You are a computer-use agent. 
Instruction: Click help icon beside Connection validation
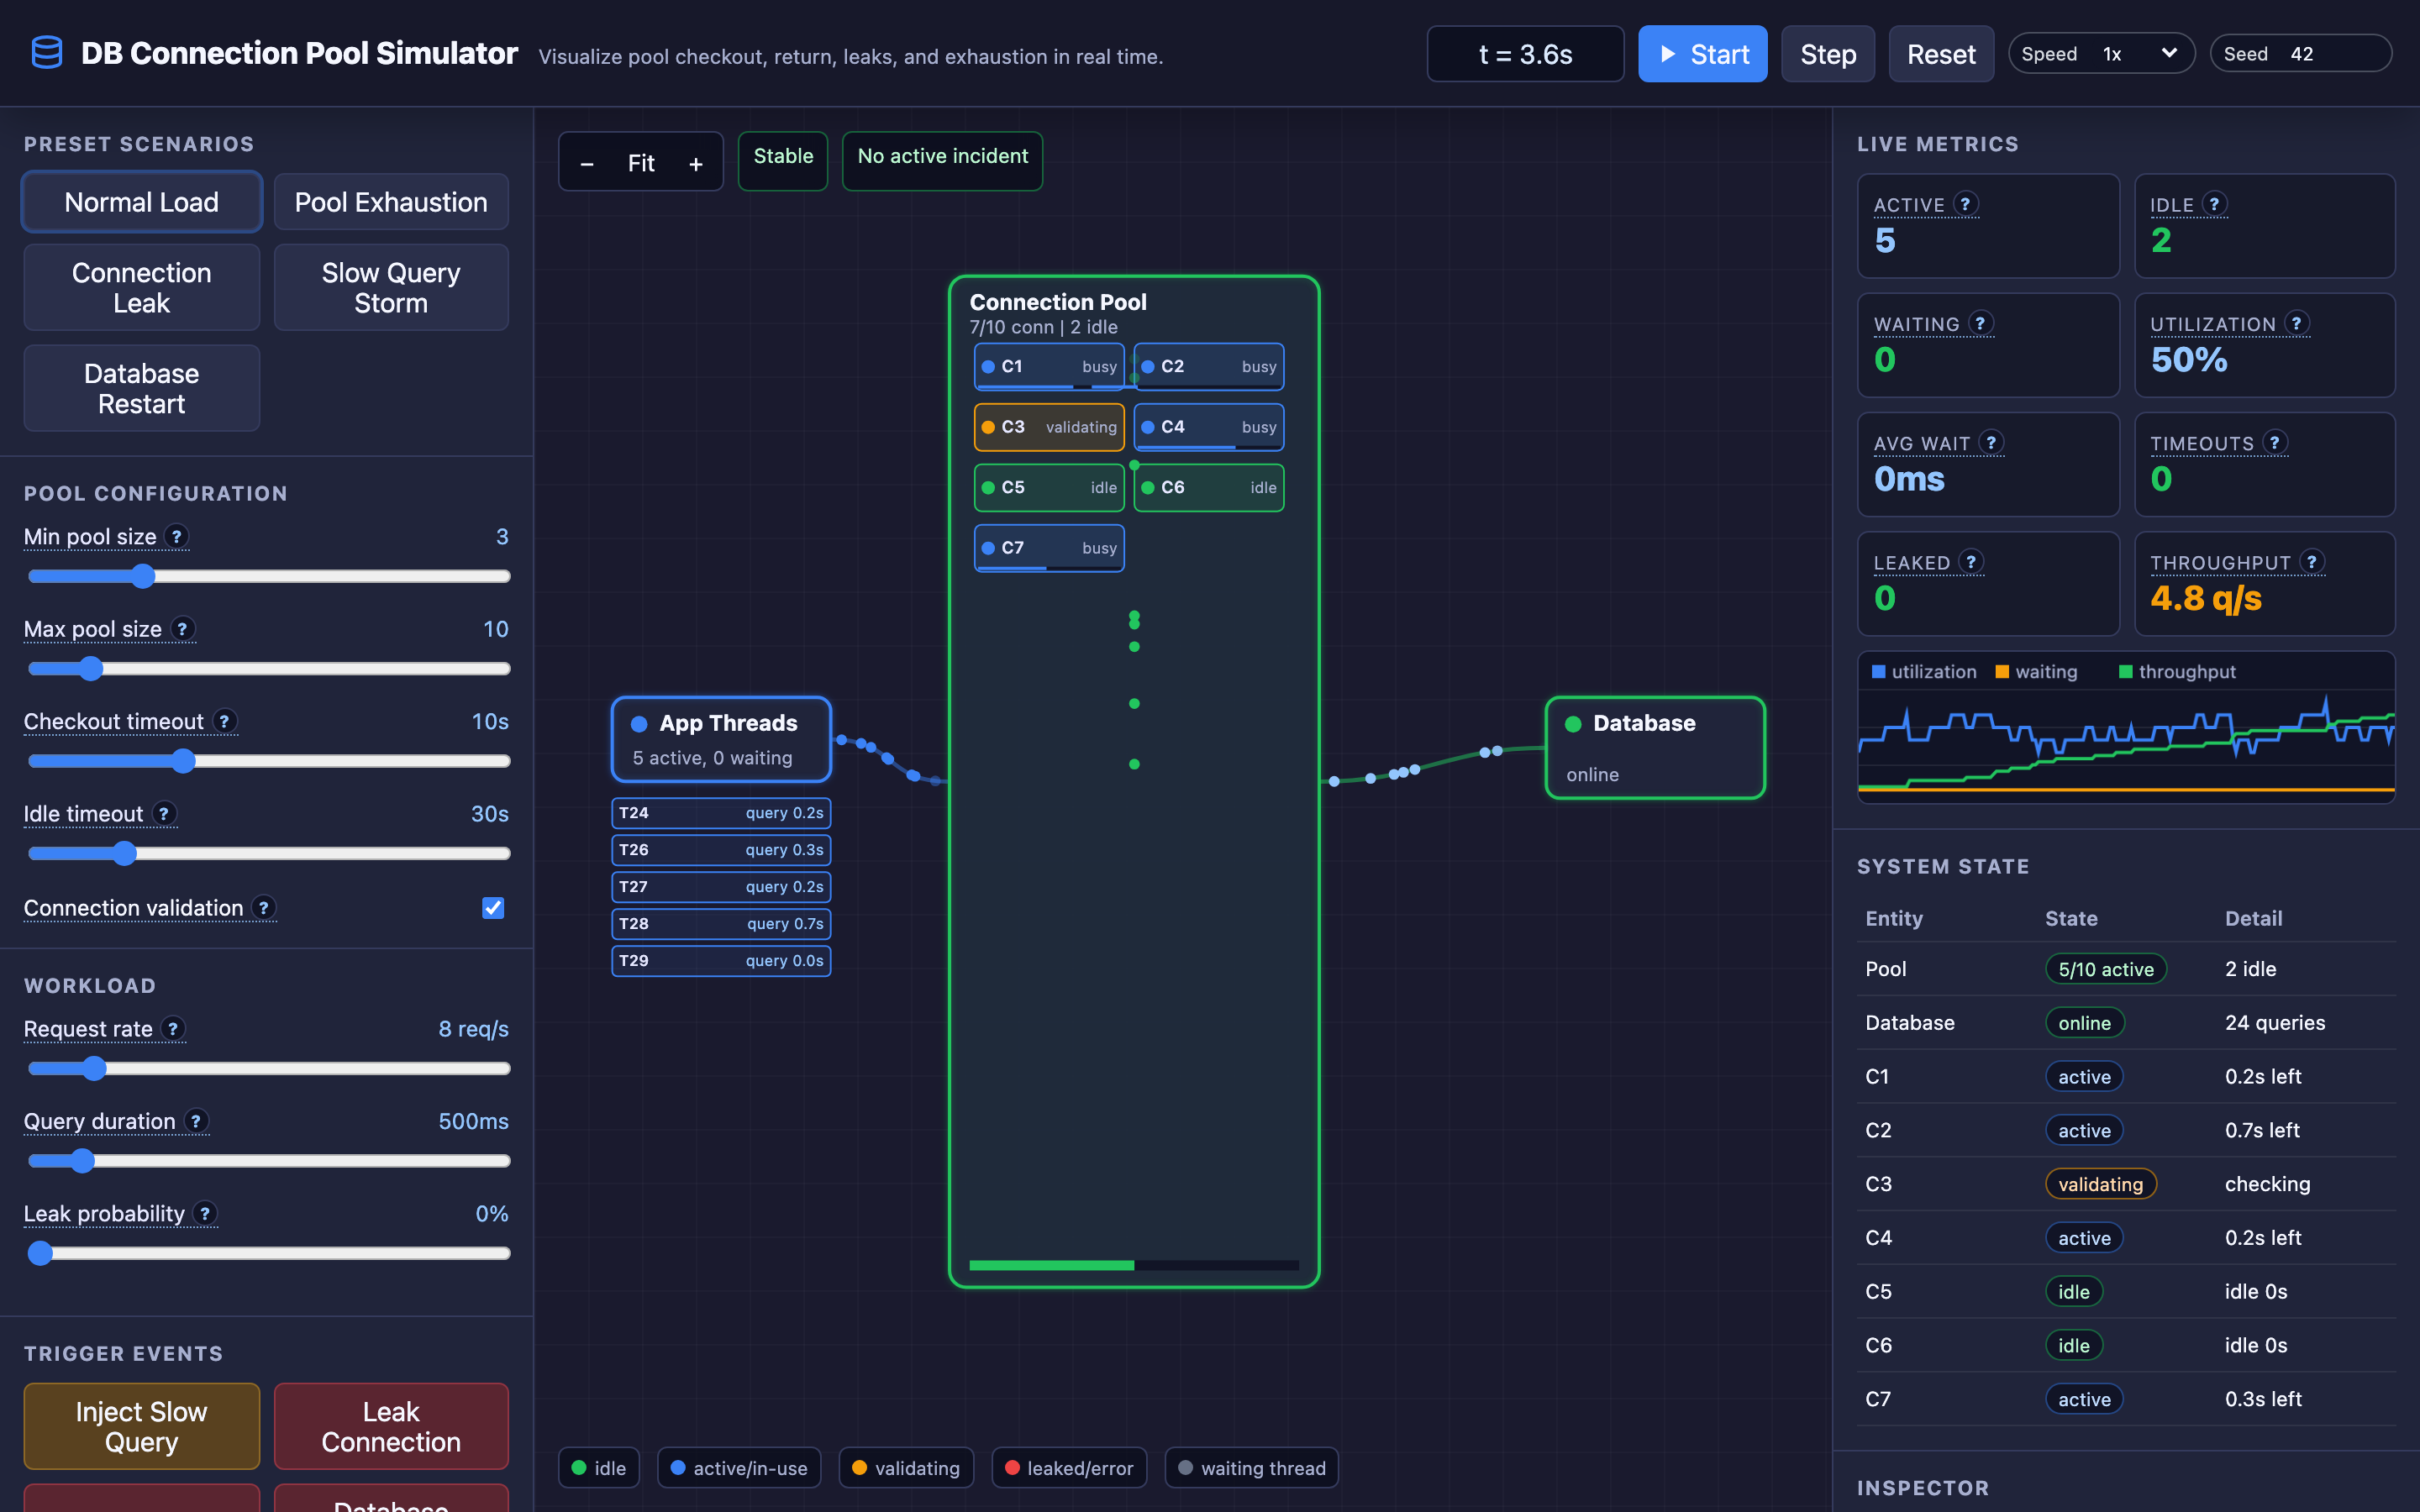[x=264, y=907]
